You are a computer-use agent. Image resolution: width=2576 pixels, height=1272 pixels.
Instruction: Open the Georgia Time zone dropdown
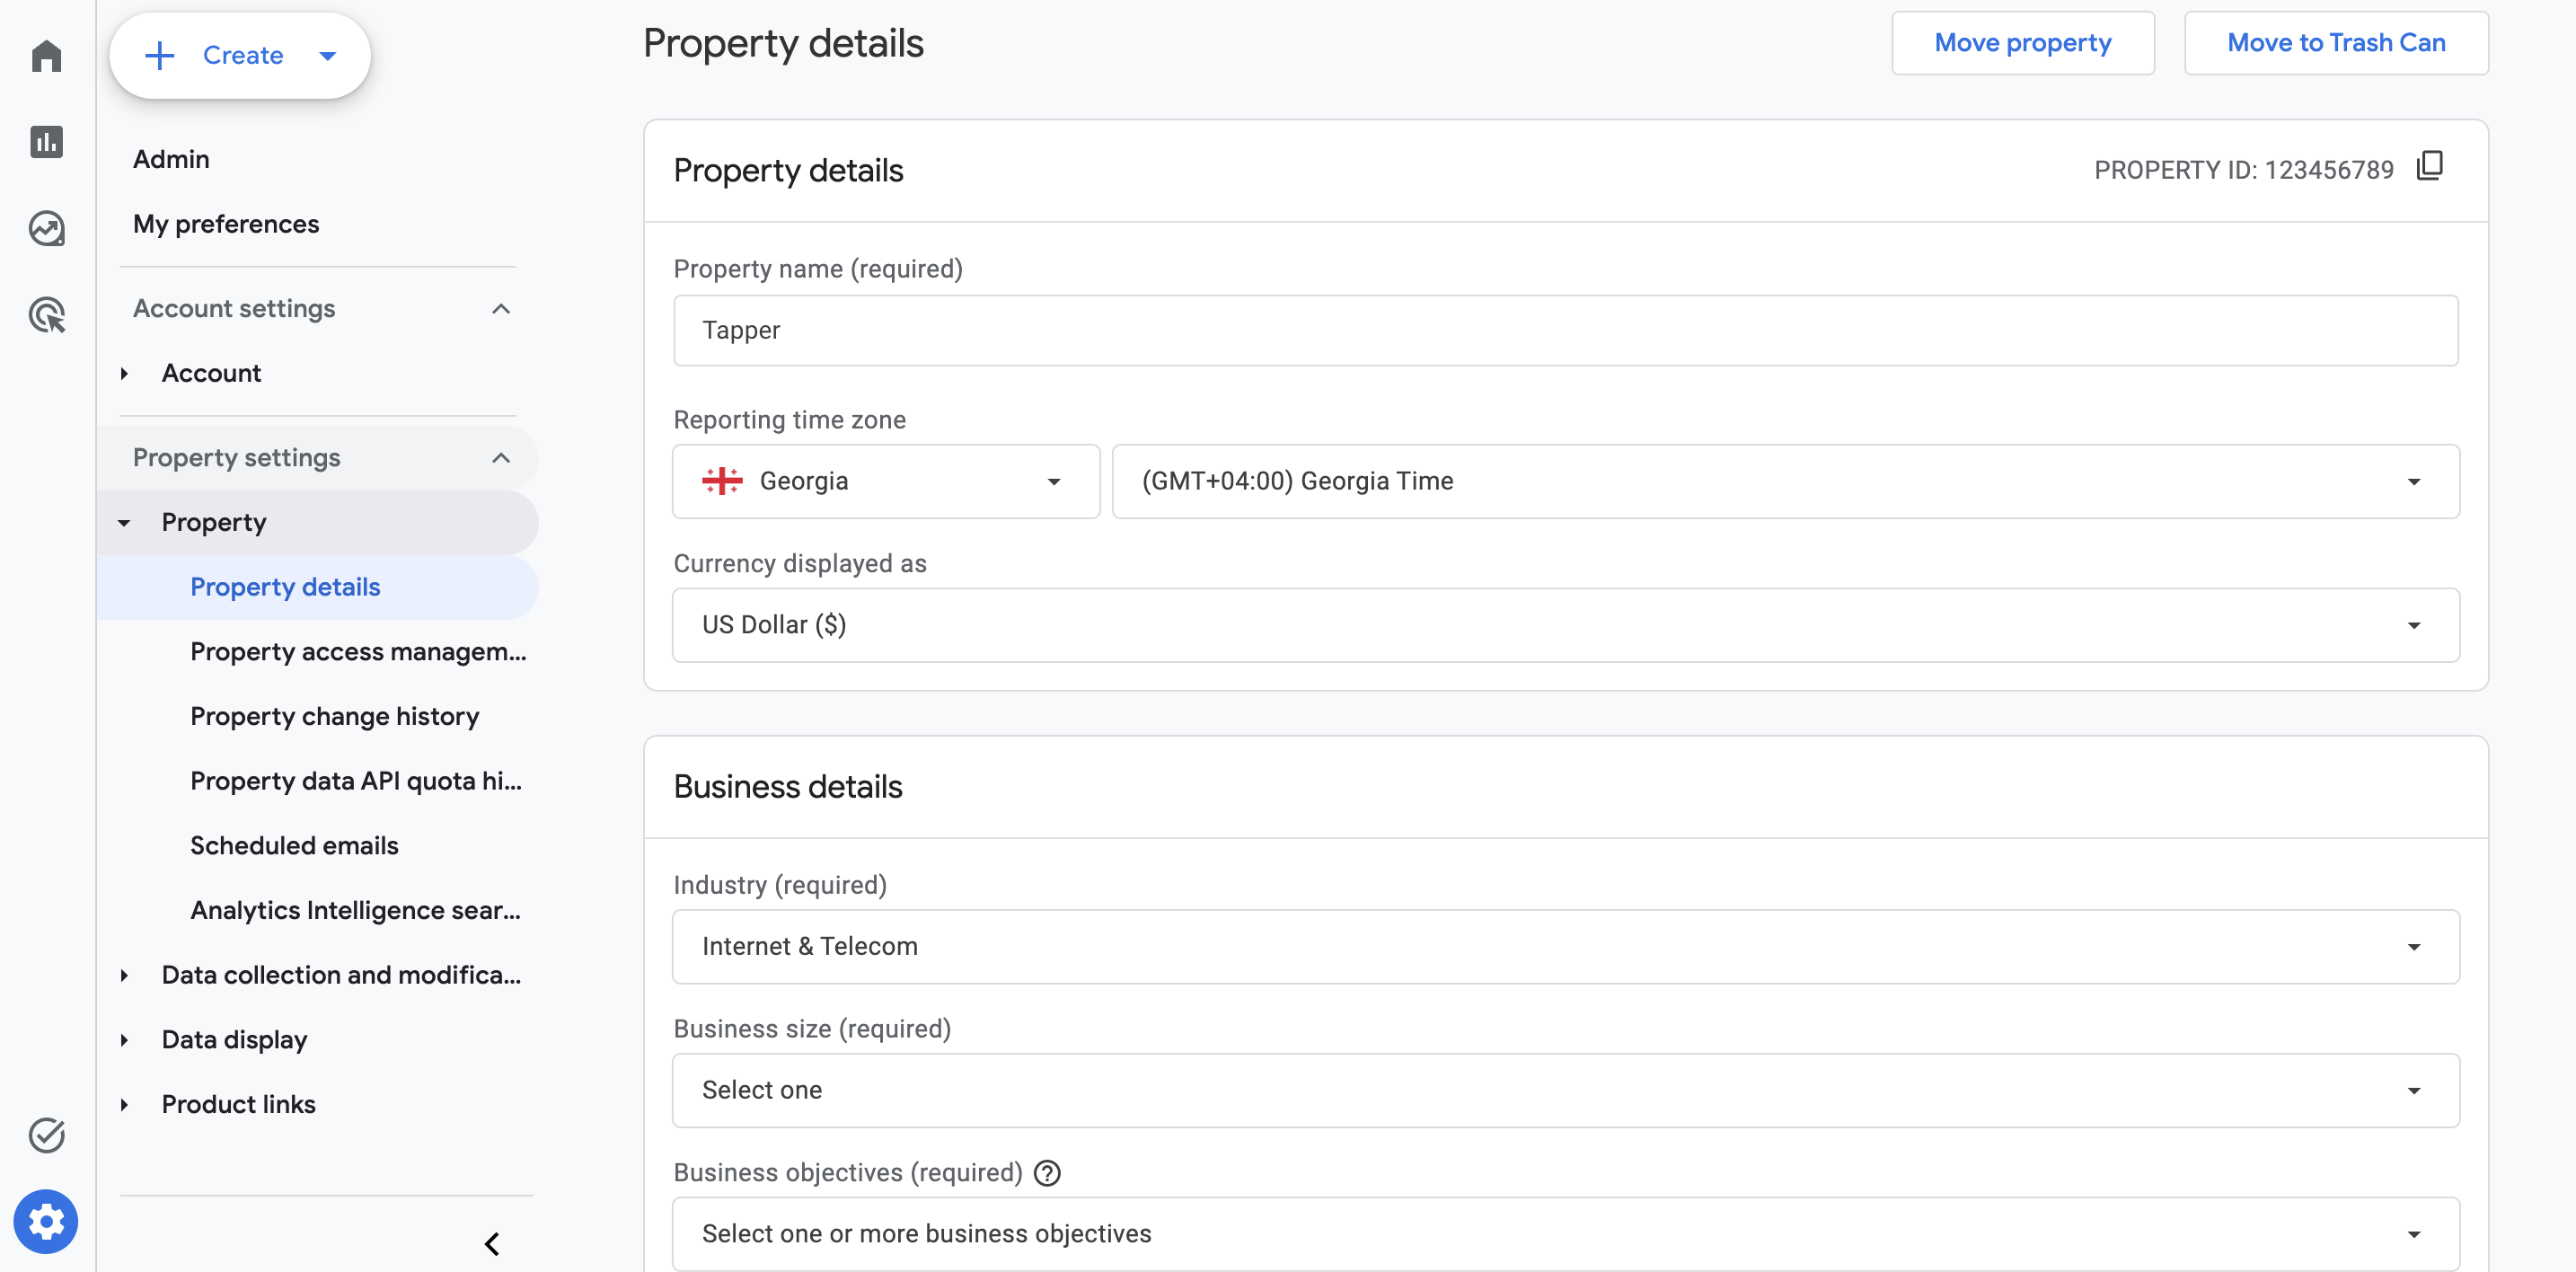click(1785, 481)
